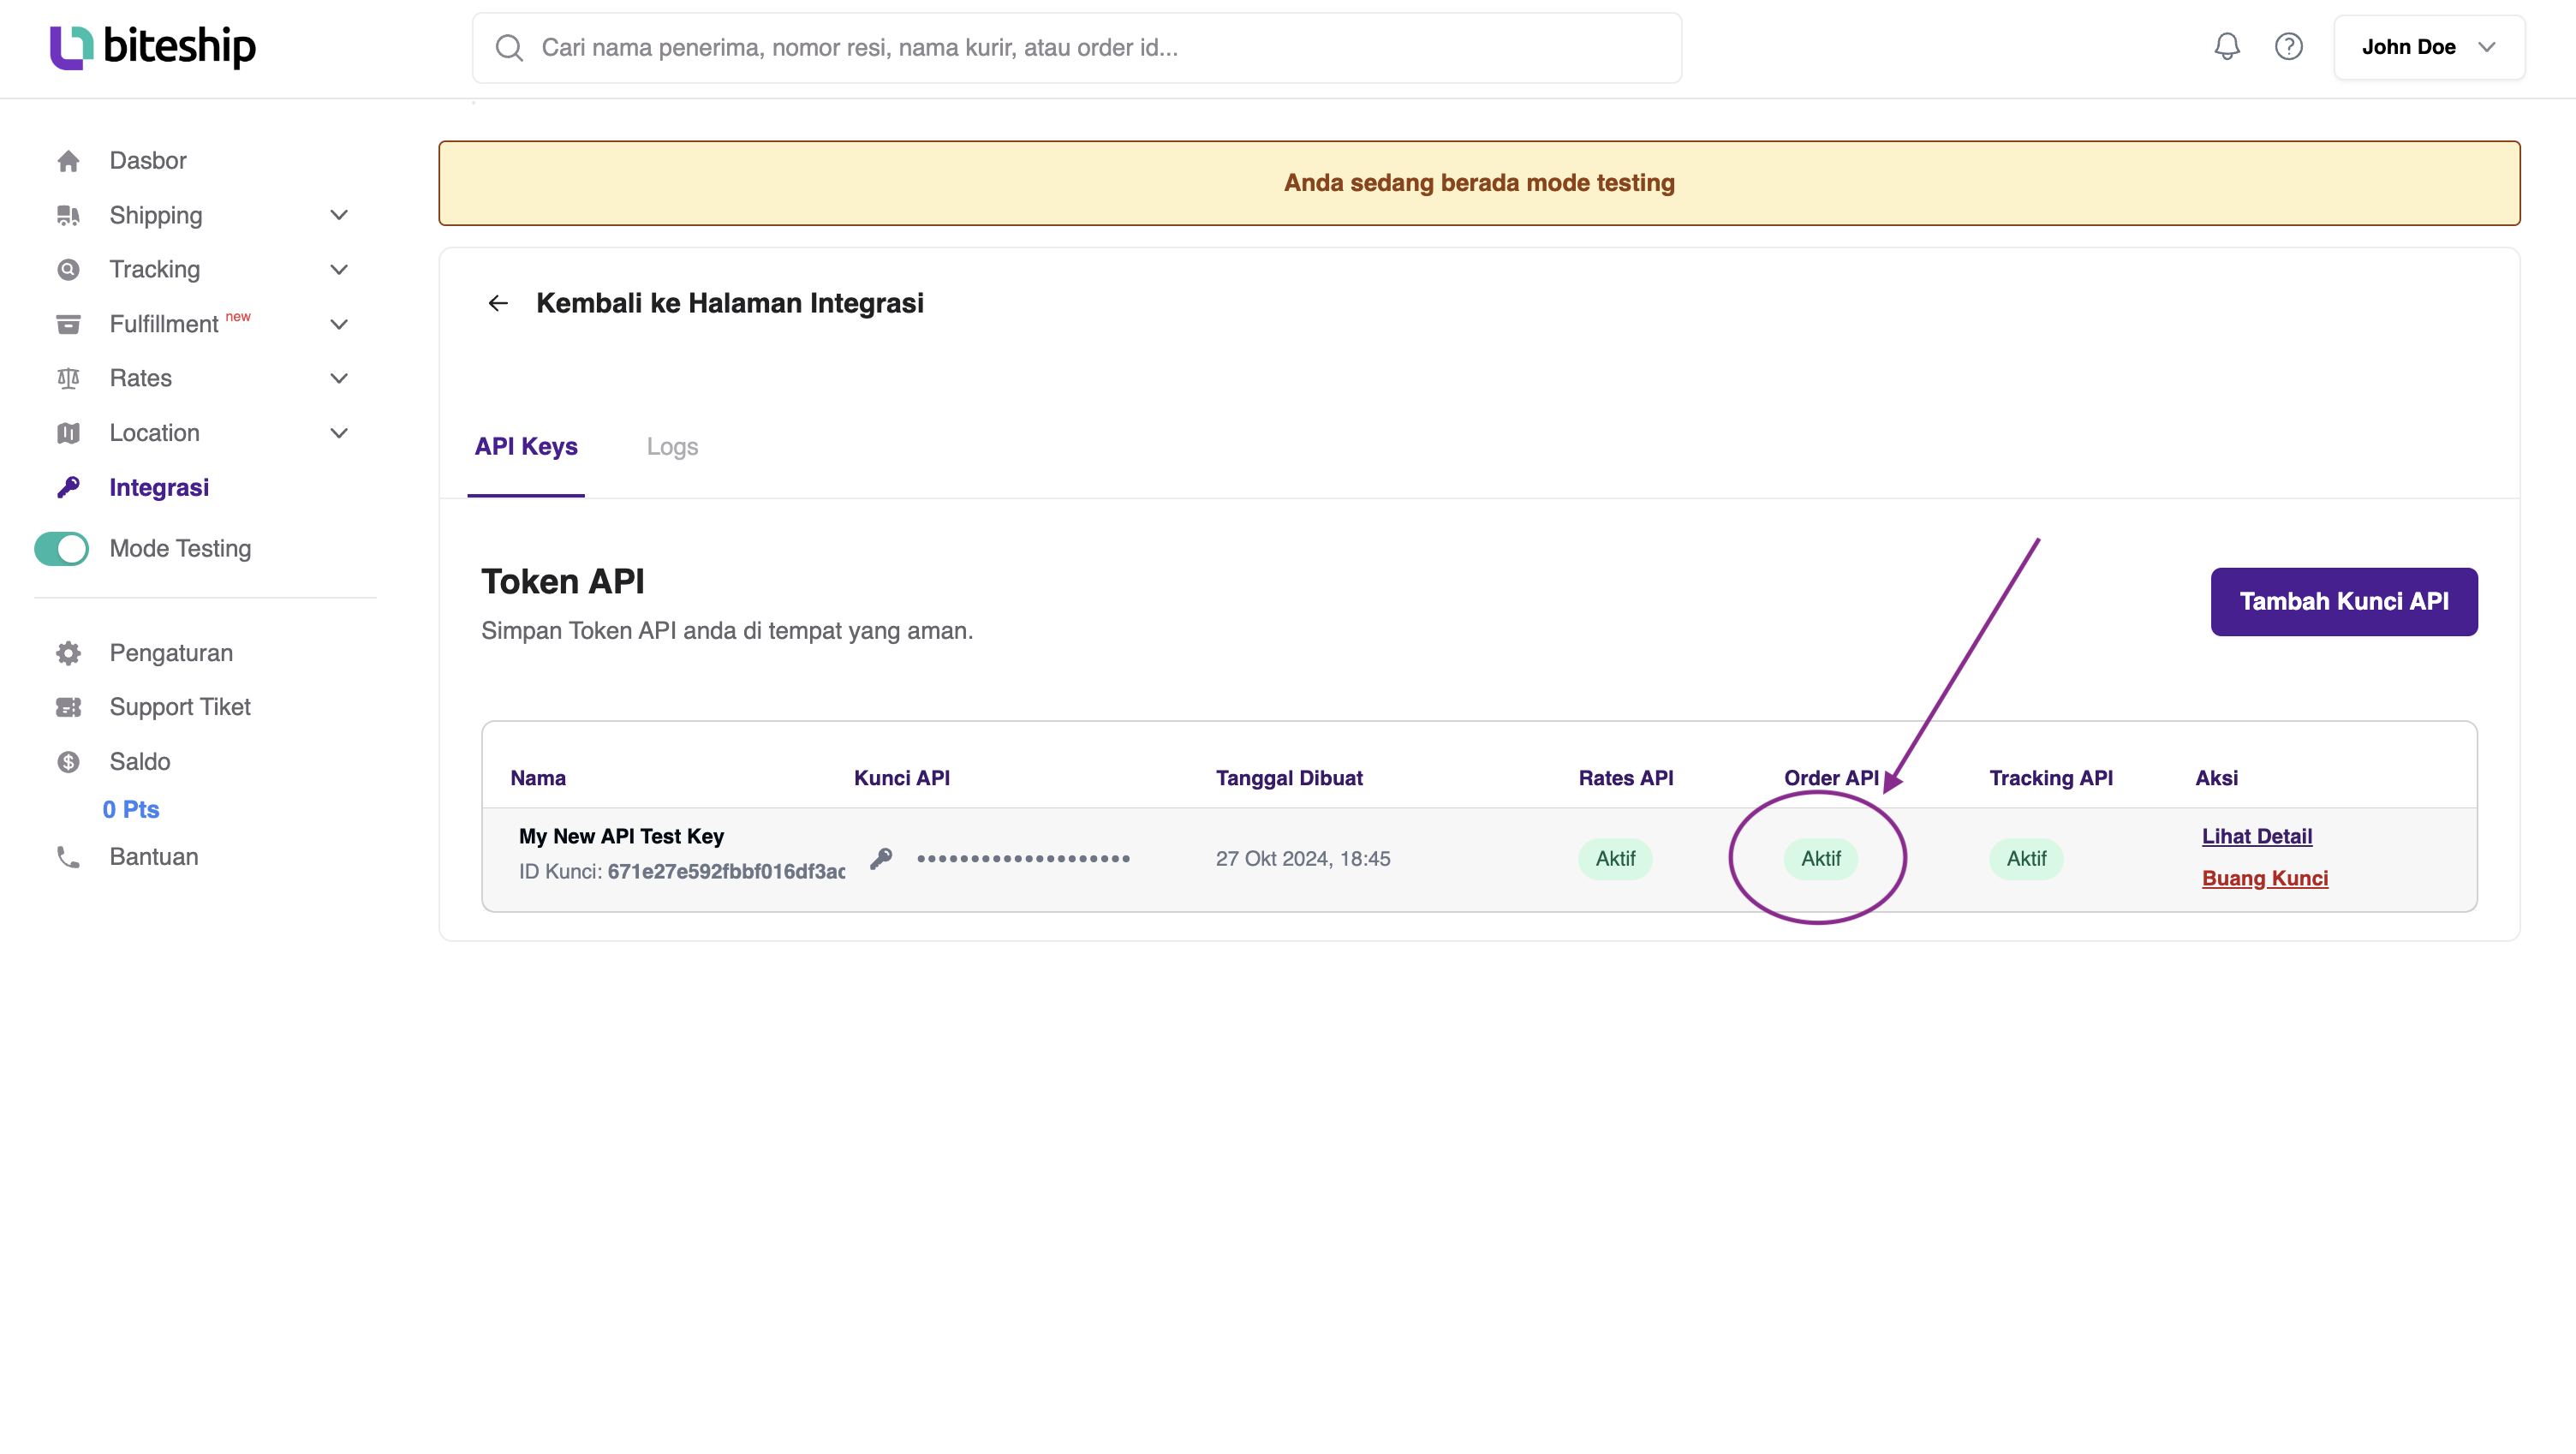Disable the Mode Testing switch

[61, 548]
